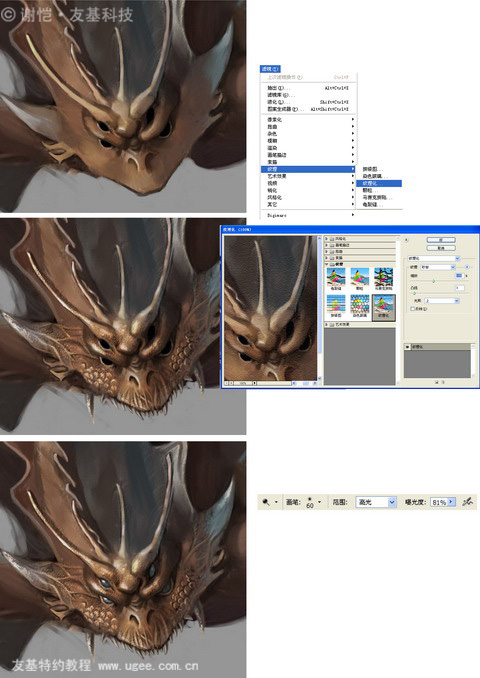Viewport: 480px width, 678px height.
Task: Pick the Mosaic Tiles filter thumbnail
Action: tap(384, 279)
